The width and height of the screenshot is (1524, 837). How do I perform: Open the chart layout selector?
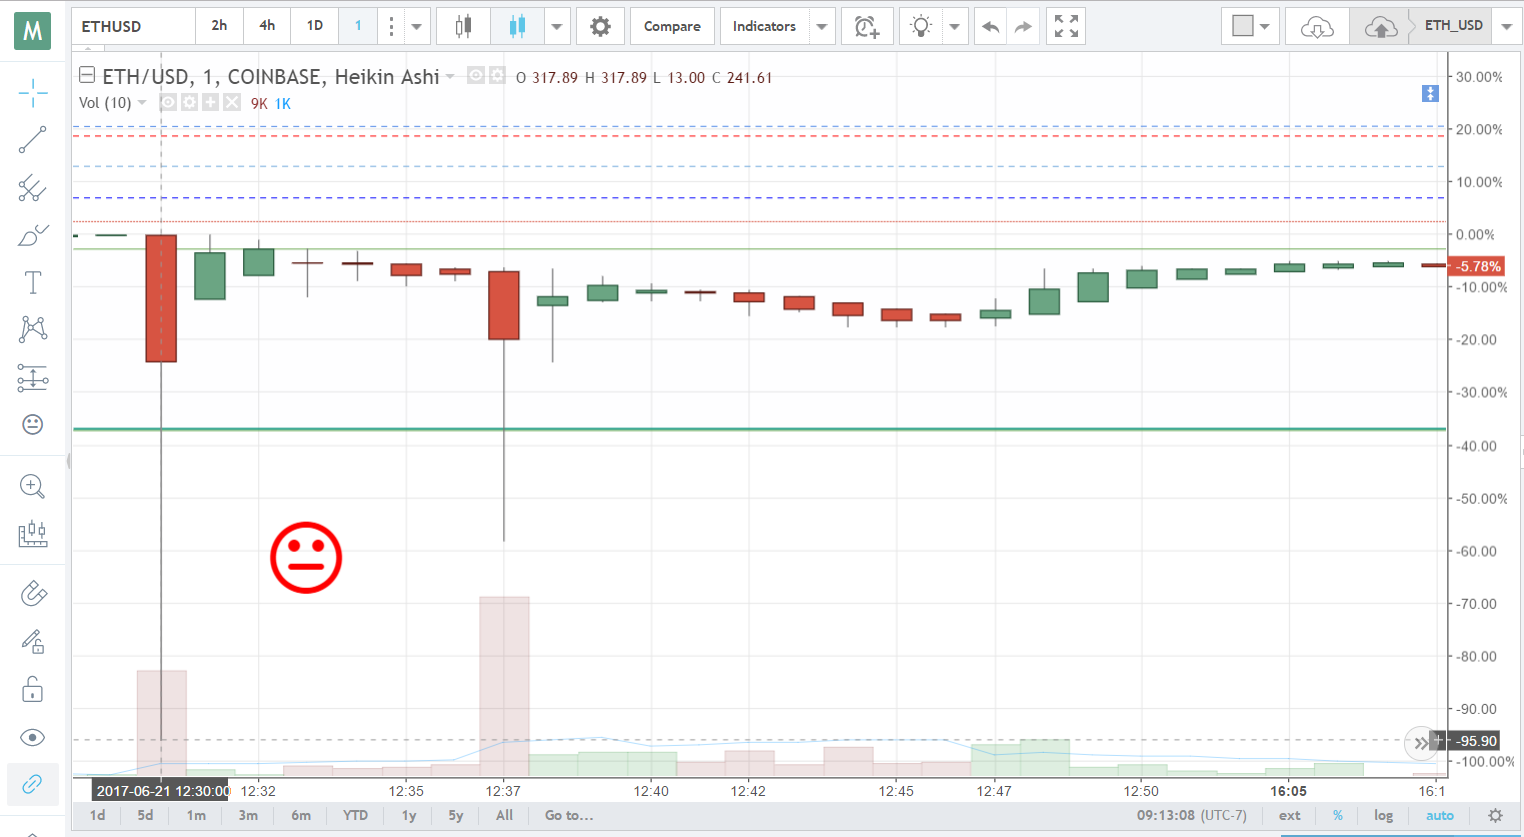pyautogui.click(x=1251, y=26)
